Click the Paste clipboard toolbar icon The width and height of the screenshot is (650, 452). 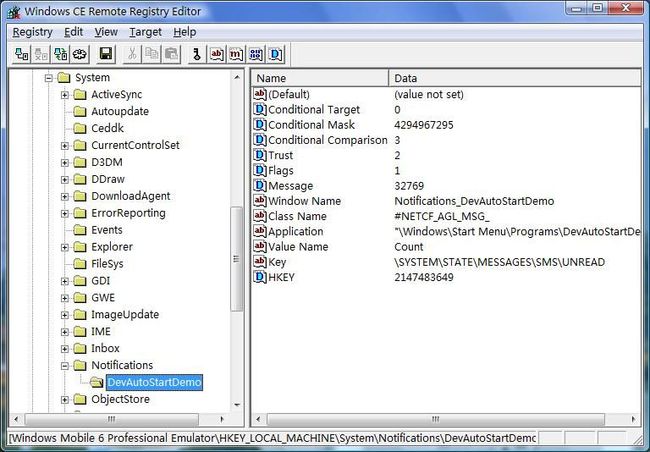pos(171,54)
